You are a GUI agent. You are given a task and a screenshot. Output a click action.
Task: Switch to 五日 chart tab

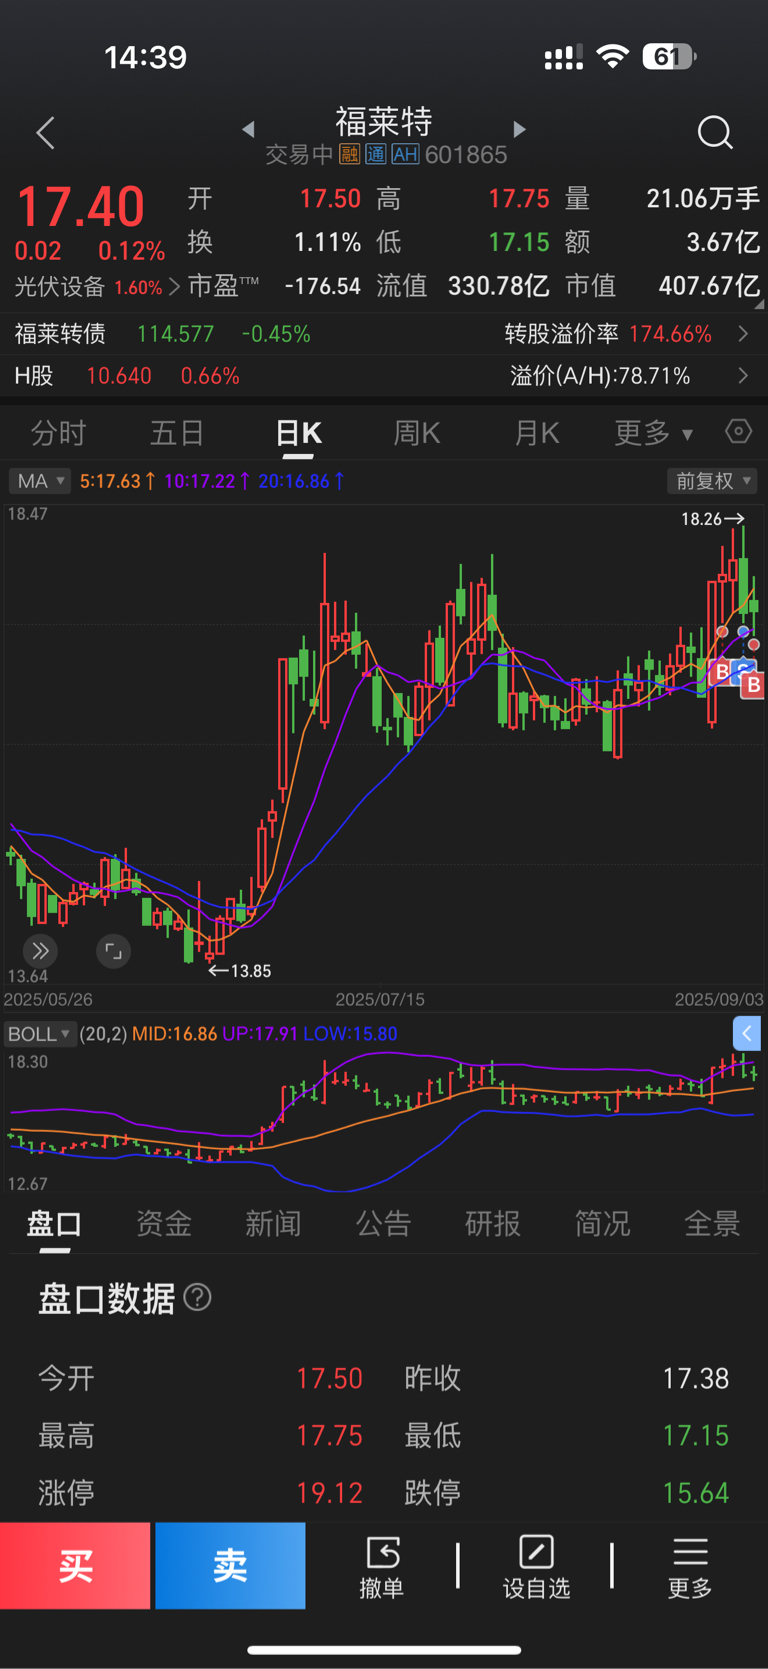pyautogui.click(x=177, y=433)
